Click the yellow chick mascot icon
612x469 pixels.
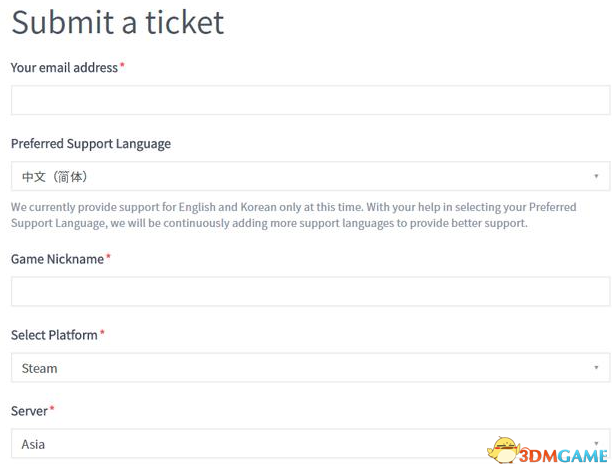[x=503, y=450]
